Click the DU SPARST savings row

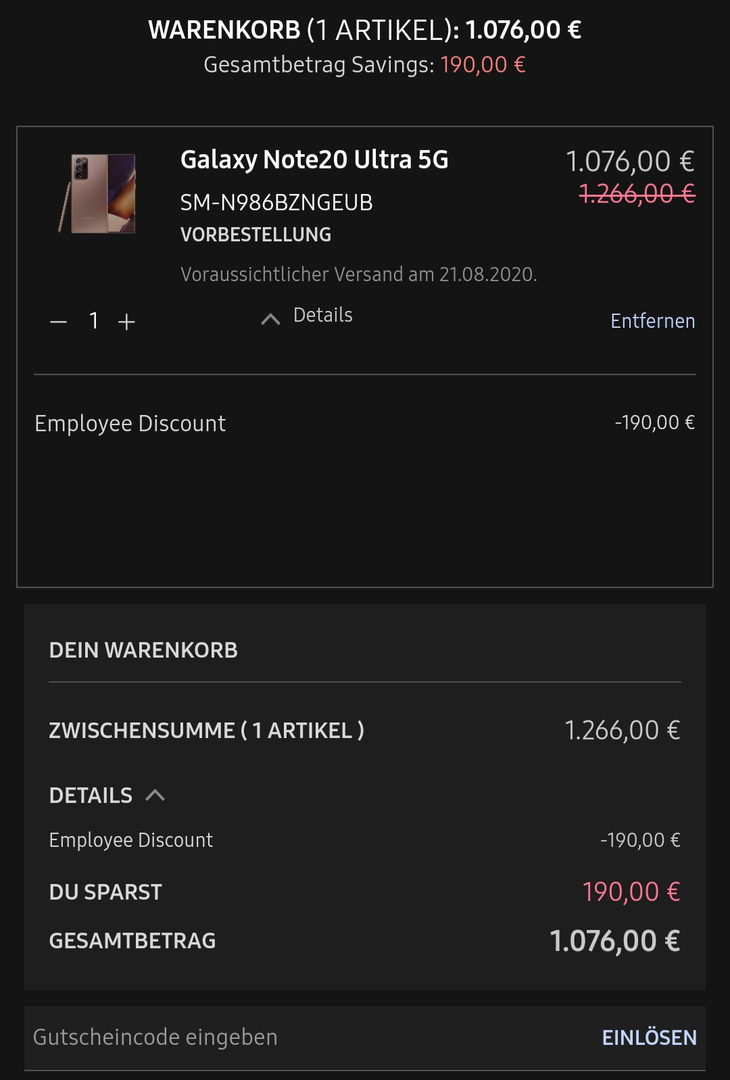pyautogui.click(x=364, y=891)
